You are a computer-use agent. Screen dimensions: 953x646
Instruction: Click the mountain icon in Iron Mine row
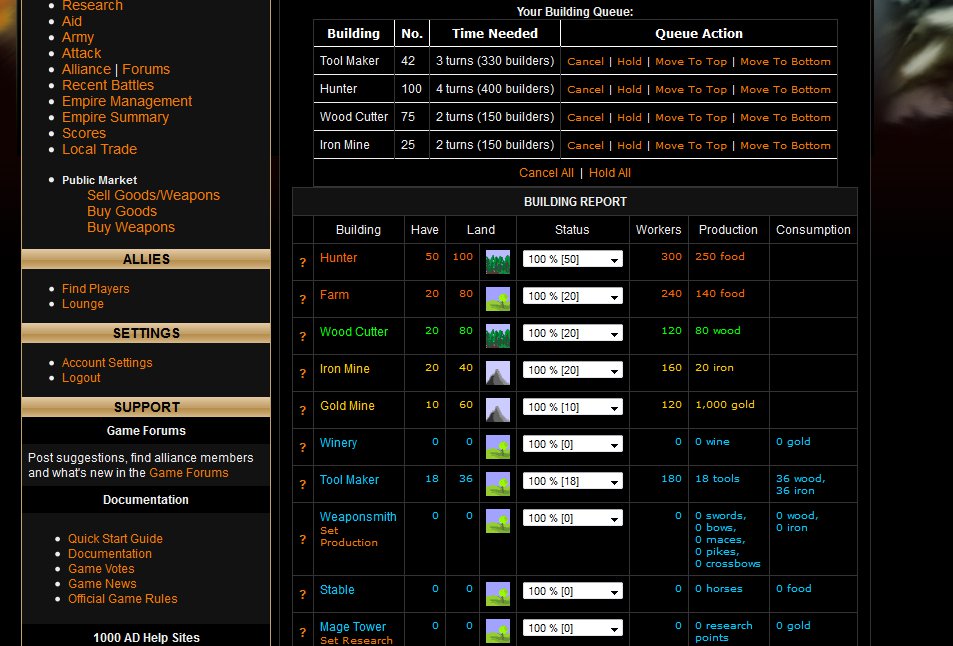click(497, 373)
